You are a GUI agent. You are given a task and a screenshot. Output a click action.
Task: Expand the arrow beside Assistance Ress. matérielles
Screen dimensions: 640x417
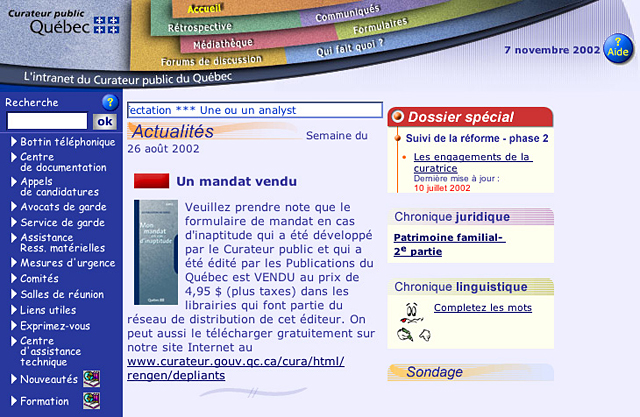click(14, 237)
